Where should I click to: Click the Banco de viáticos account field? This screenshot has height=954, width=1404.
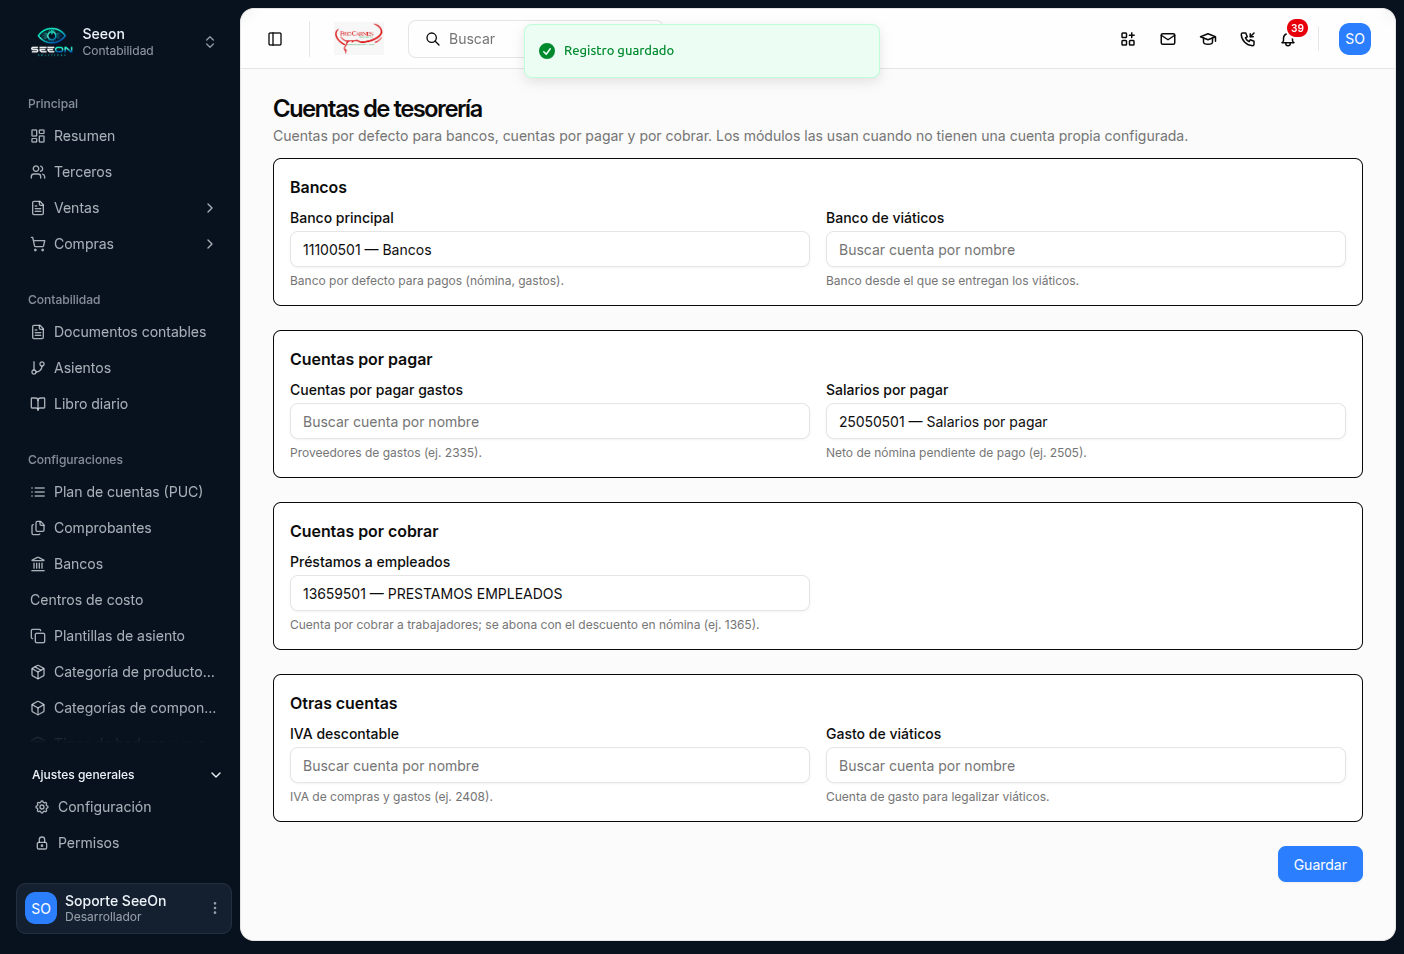pos(1086,249)
